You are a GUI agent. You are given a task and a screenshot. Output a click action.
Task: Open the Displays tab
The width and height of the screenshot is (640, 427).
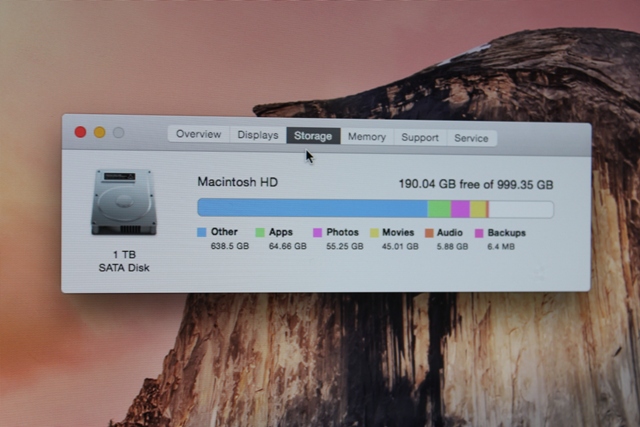click(x=258, y=135)
